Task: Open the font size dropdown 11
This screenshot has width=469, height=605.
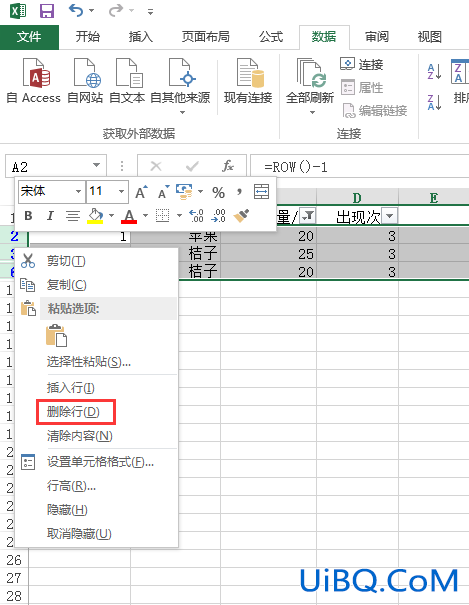Action: pos(121,191)
